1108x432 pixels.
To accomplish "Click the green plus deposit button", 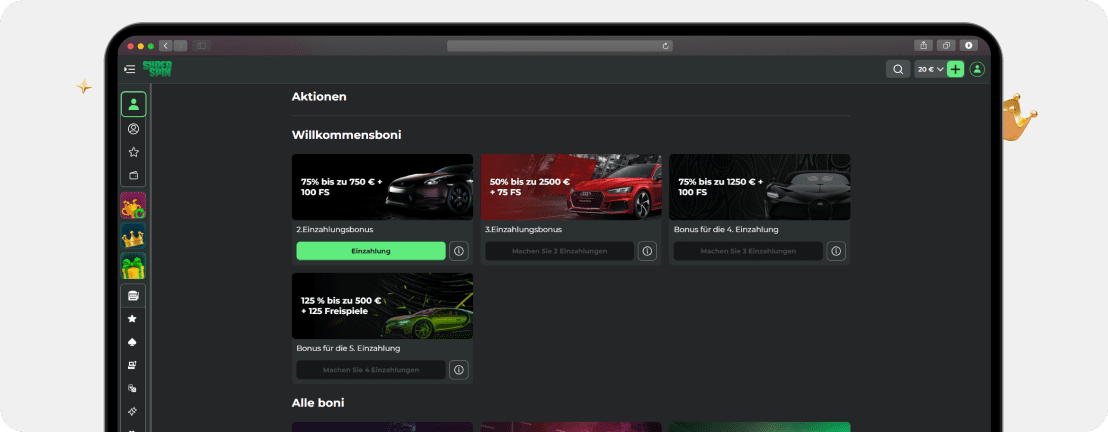I will click(955, 69).
